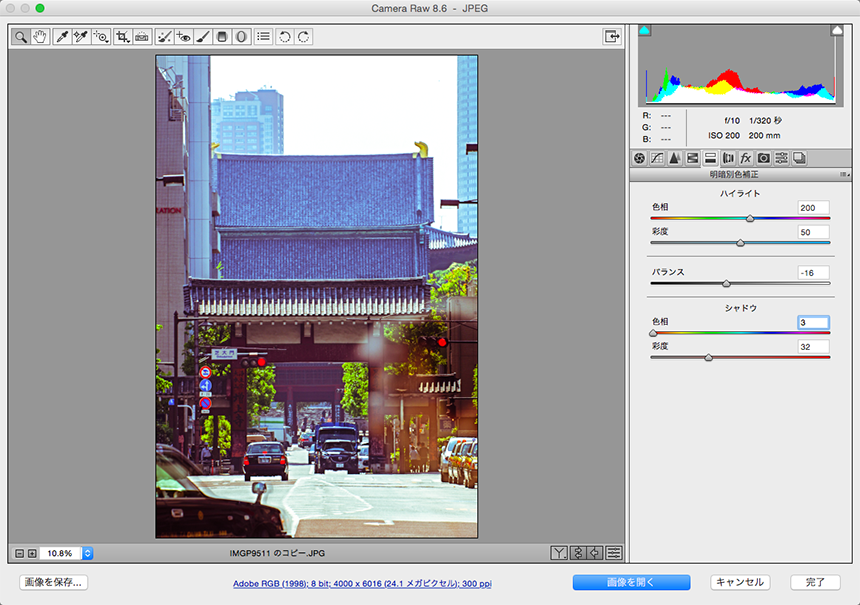Open the Camera Raw preferences dialog icon
860x605 pixels.
point(263,36)
